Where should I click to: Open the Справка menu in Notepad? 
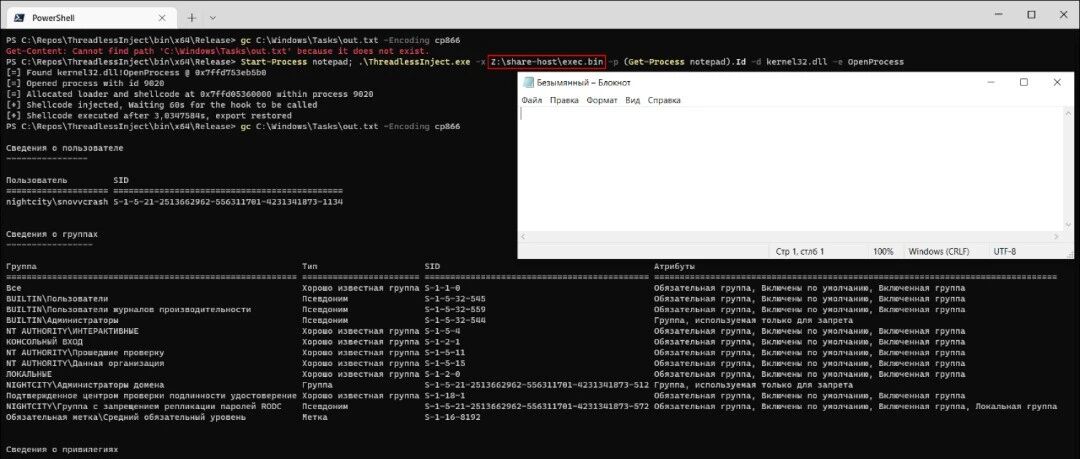[664, 100]
